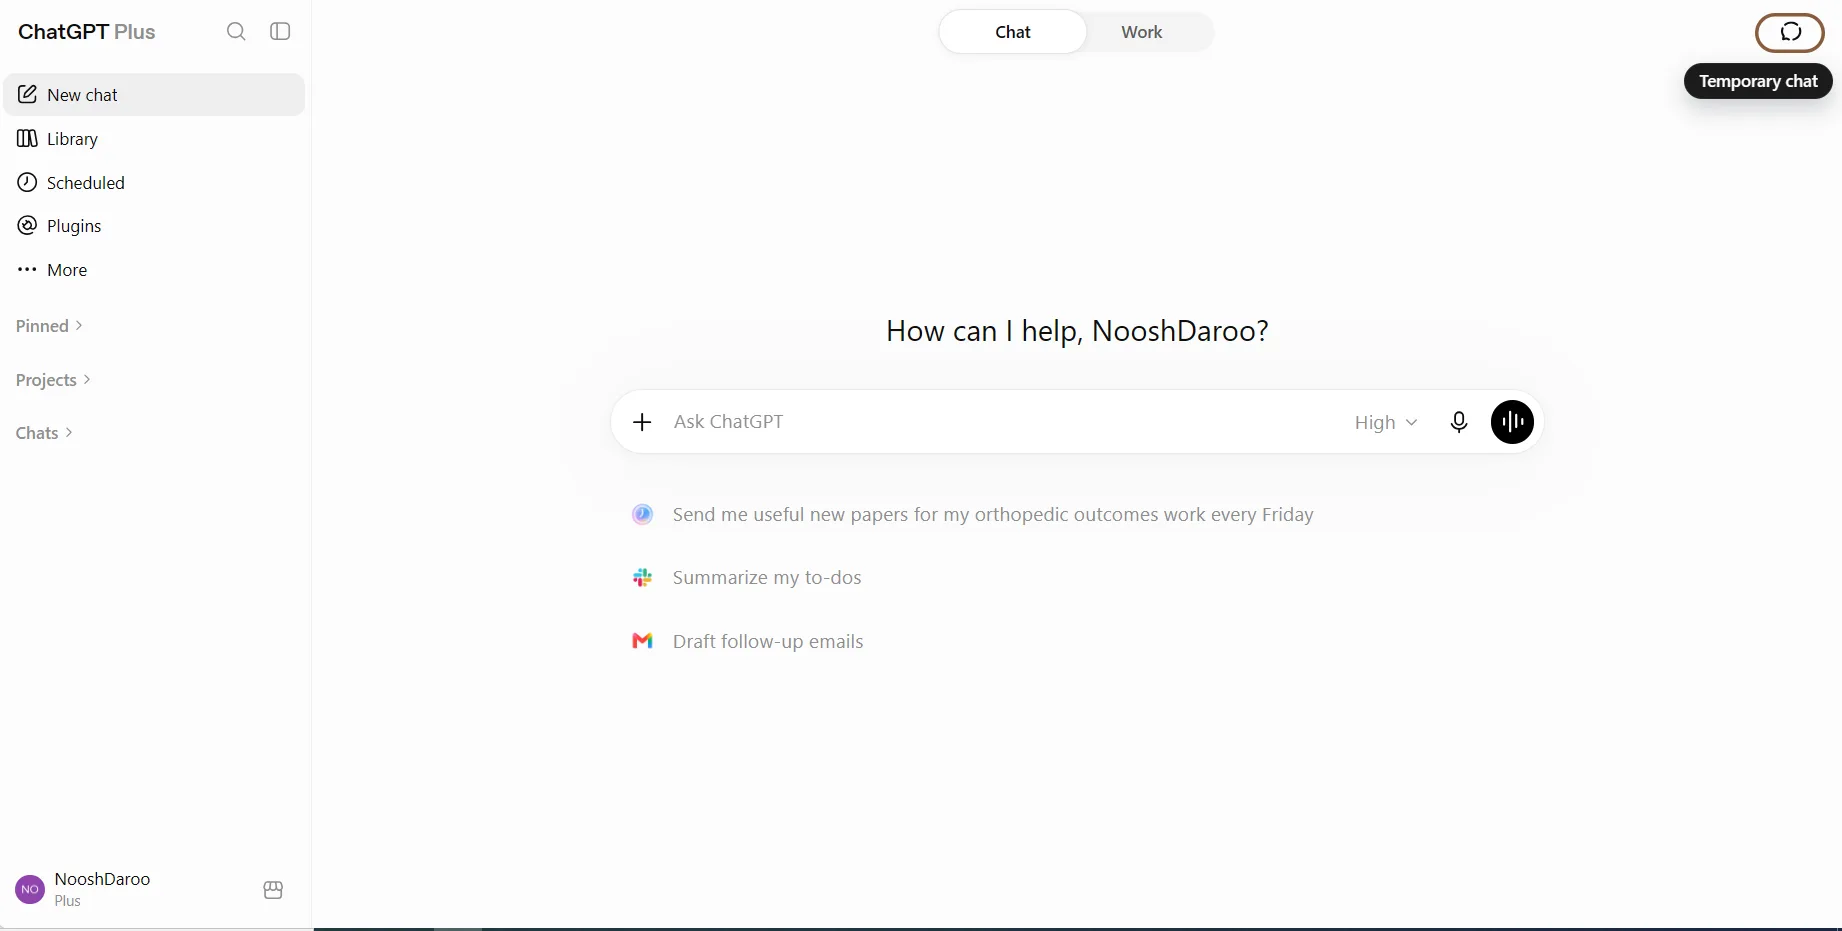Click the New chat pencil icon
This screenshot has height=931, width=1842.
coord(28,94)
